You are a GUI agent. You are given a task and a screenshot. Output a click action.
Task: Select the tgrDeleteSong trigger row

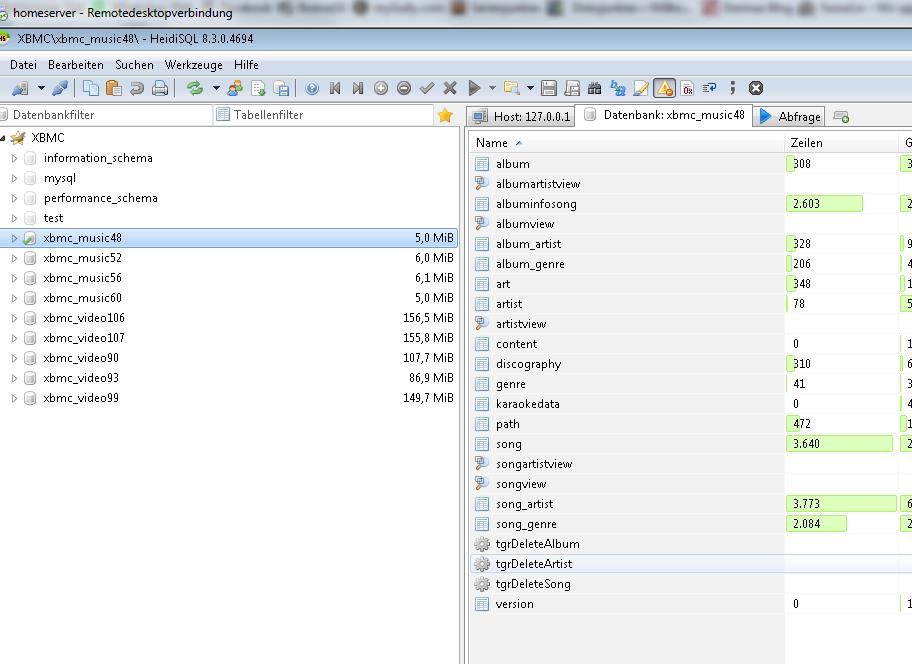point(533,584)
